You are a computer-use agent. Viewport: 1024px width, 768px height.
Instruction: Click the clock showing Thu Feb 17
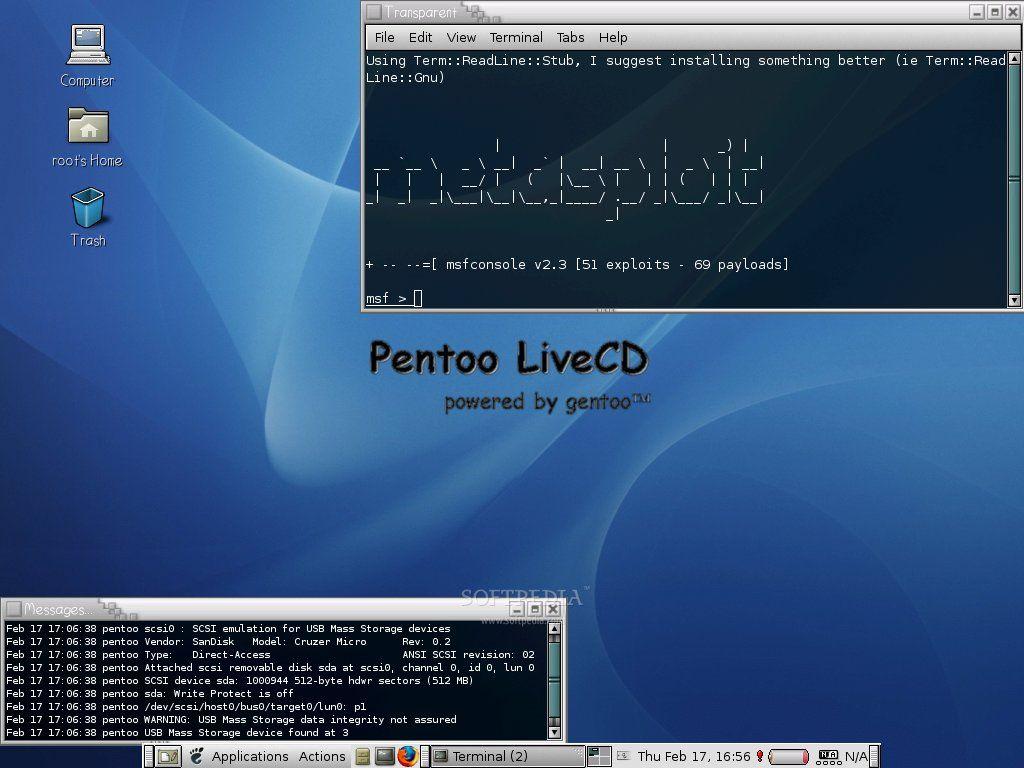[x=694, y=756]
